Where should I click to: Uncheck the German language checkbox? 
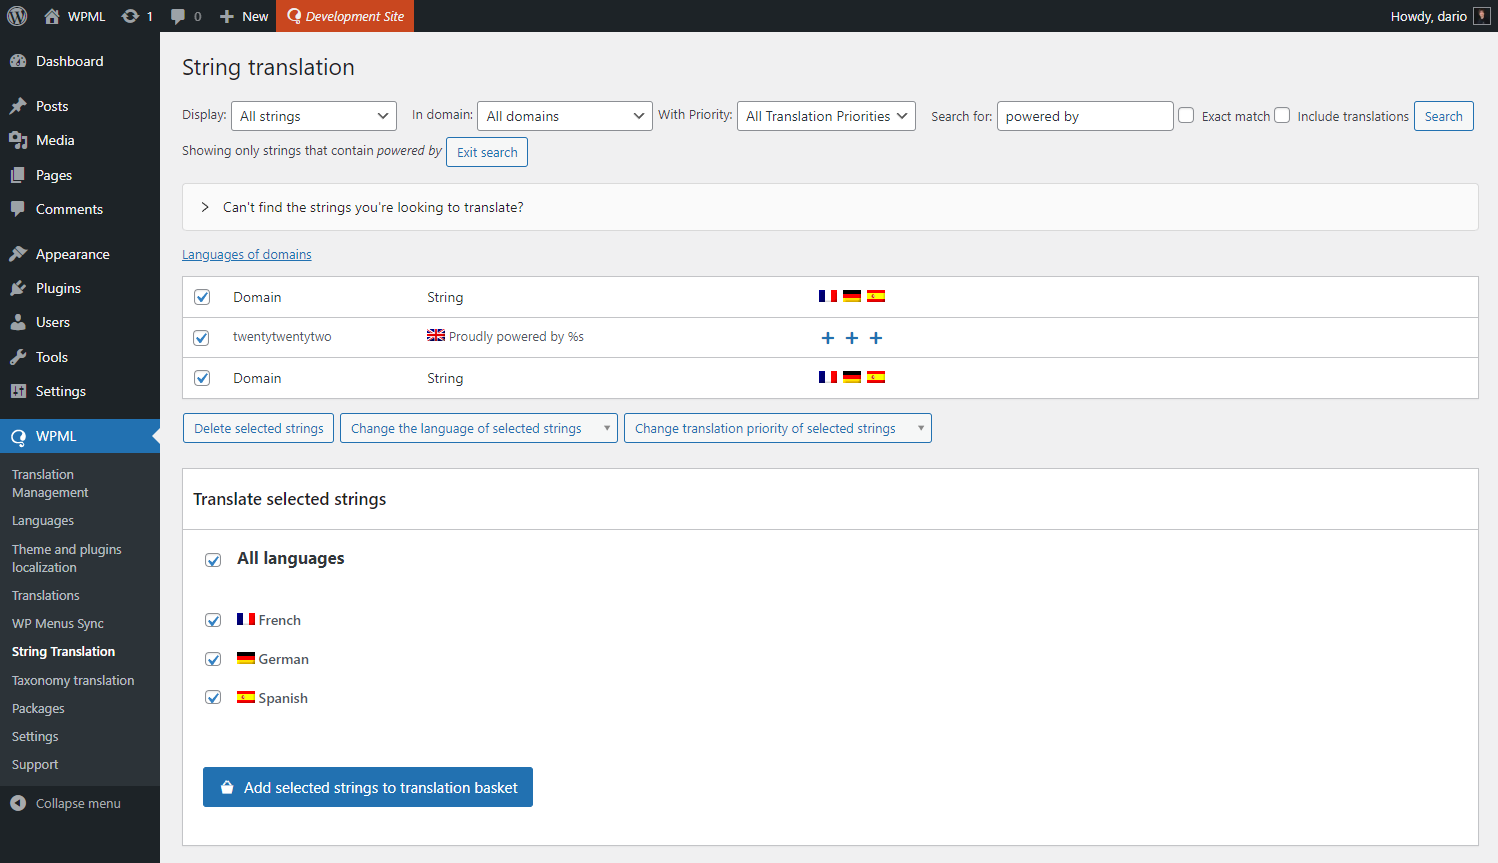pos(213,659)
